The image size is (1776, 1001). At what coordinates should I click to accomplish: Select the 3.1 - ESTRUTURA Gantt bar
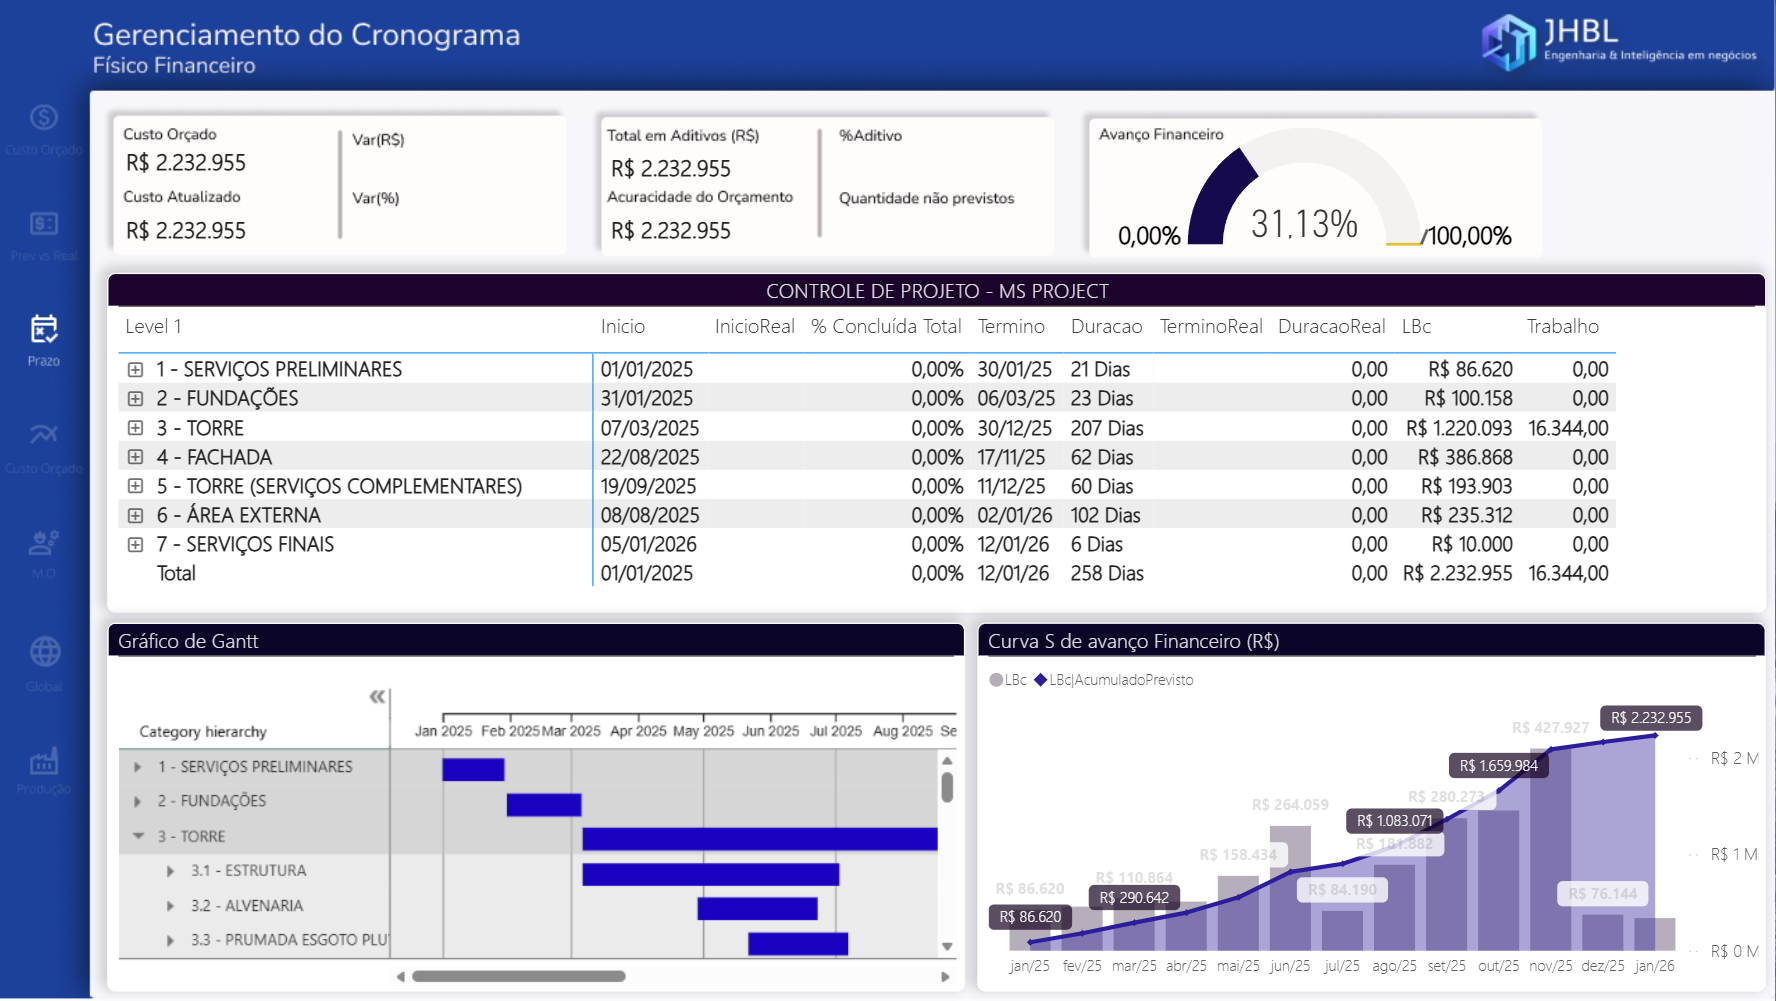pyautogui.click(x=711, y=874)
